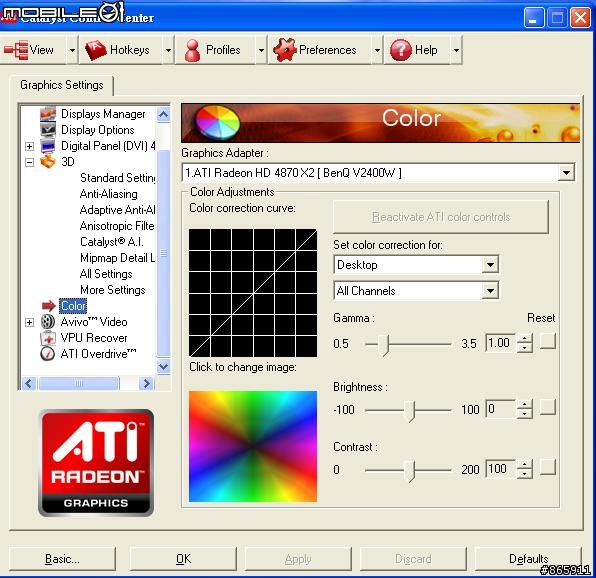
Task: Collapse the 3D tree node
Action: tap(29, 162)
